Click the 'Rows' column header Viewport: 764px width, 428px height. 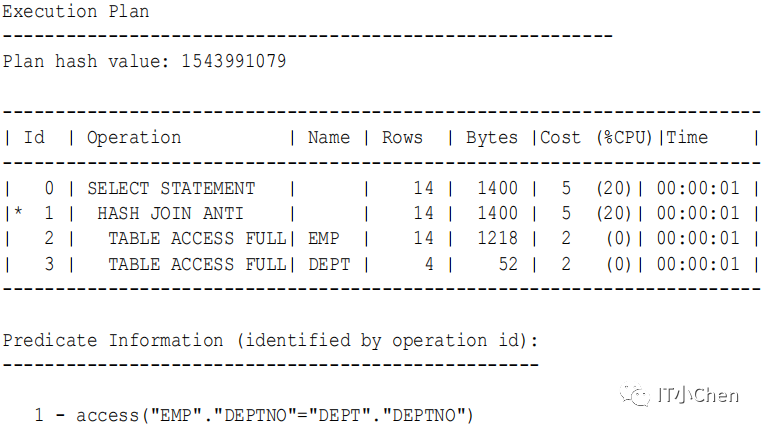402,137
